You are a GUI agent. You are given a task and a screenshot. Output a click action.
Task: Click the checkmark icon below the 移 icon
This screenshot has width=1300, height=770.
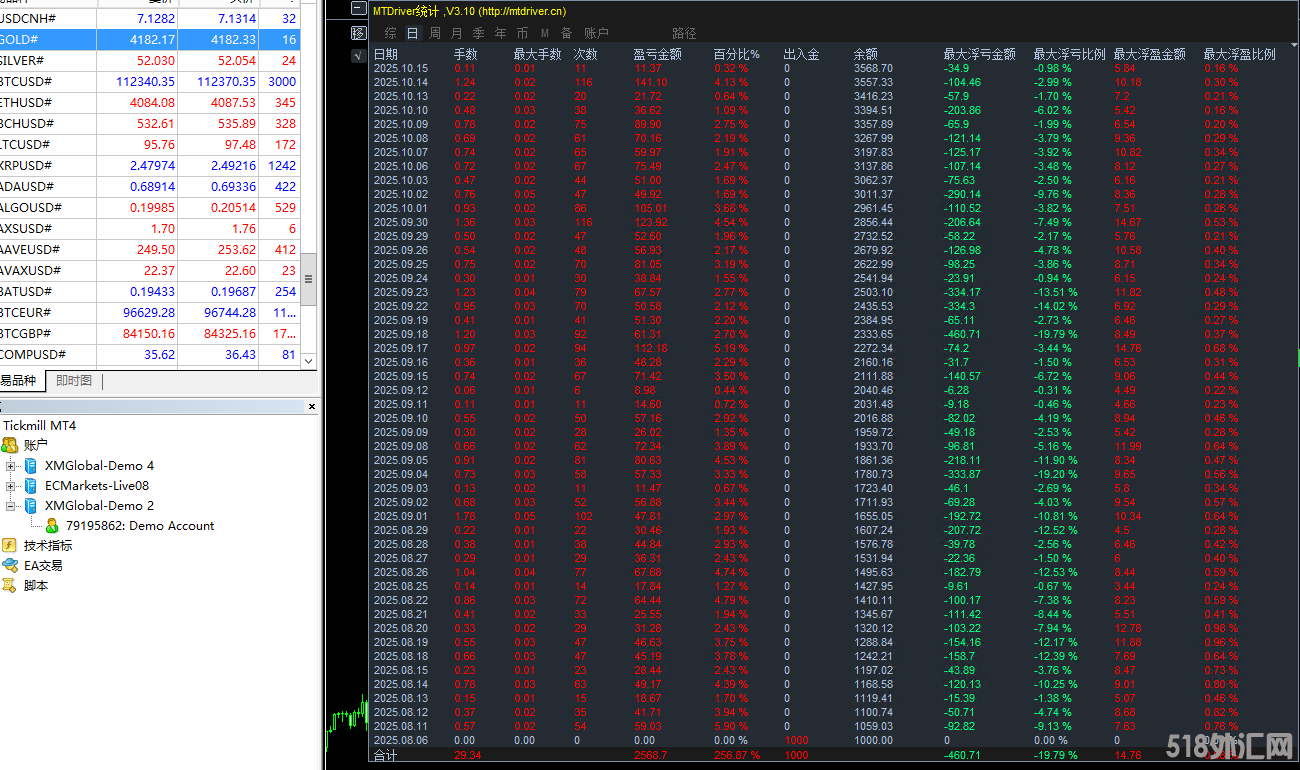click(x=357, y=56)
